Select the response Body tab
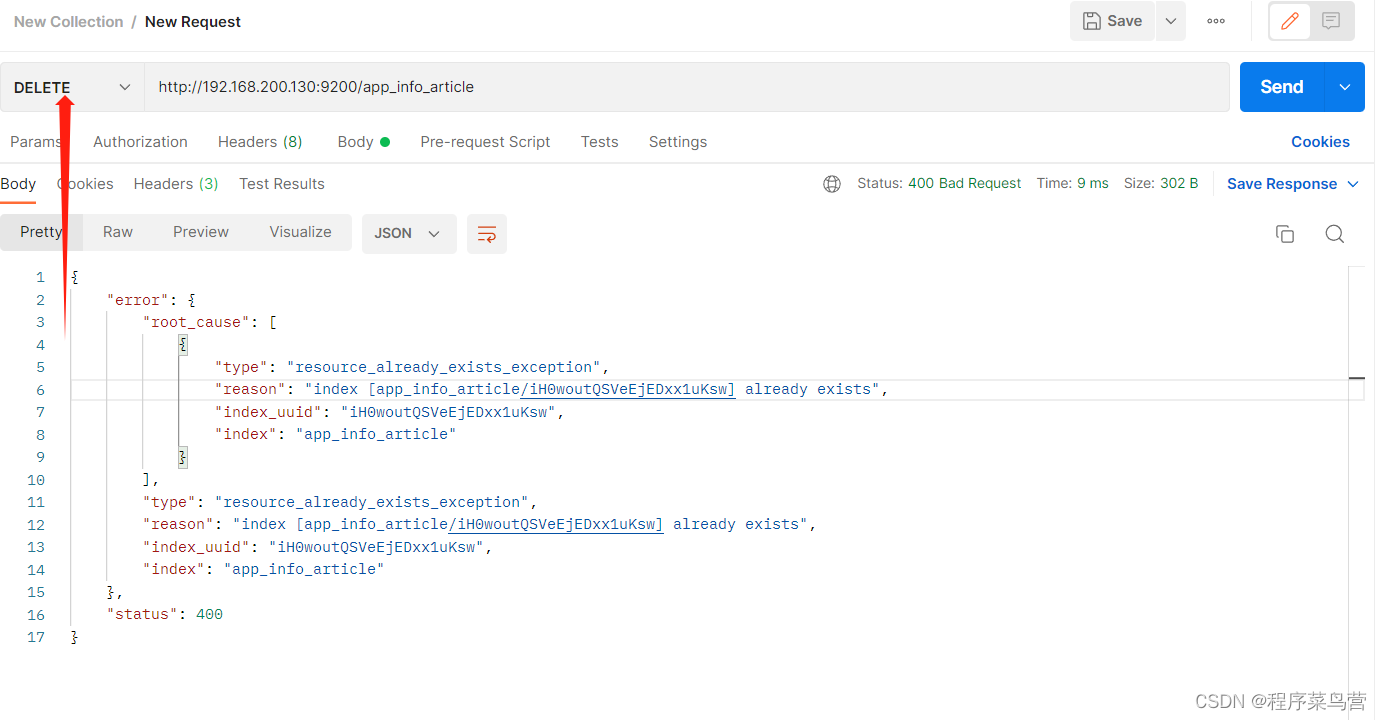Viewport: 1382px width, 720px height. tap(18, 184)
